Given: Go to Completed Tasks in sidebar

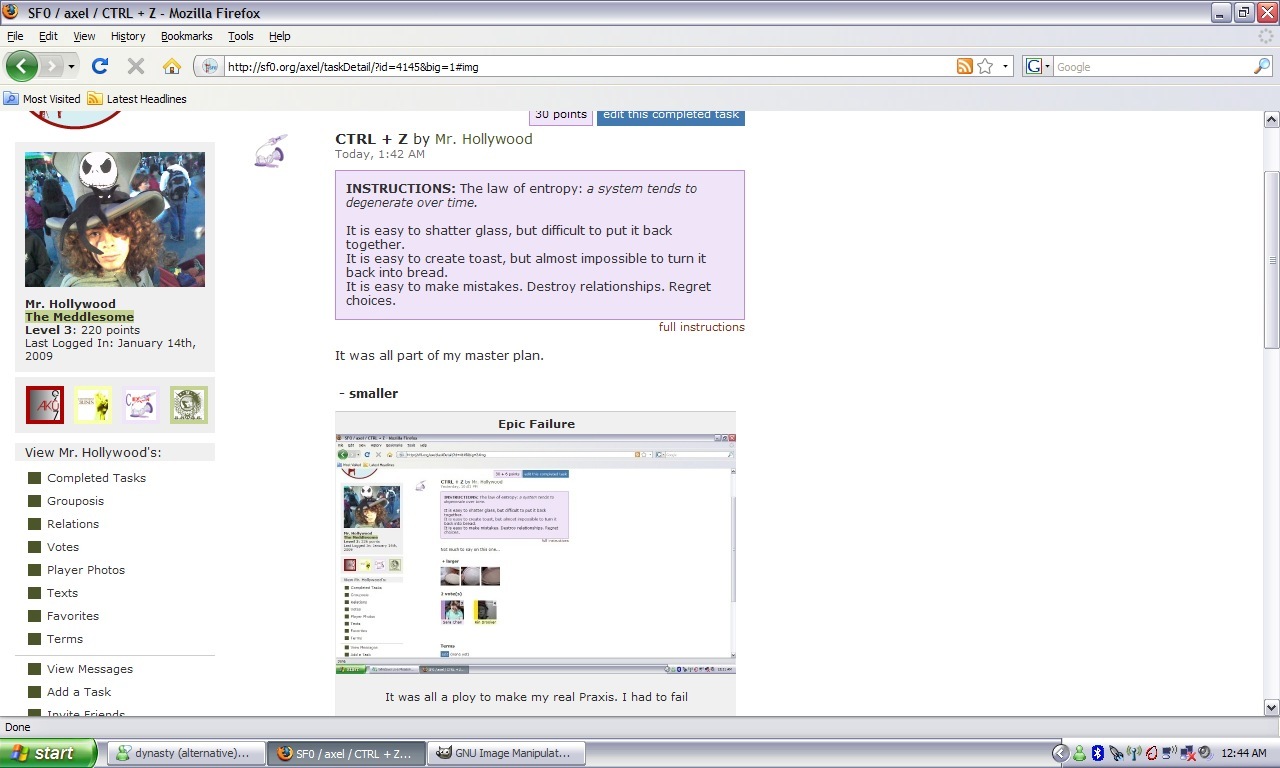Looking at the screenshot, I should click(x=96, y=478).
